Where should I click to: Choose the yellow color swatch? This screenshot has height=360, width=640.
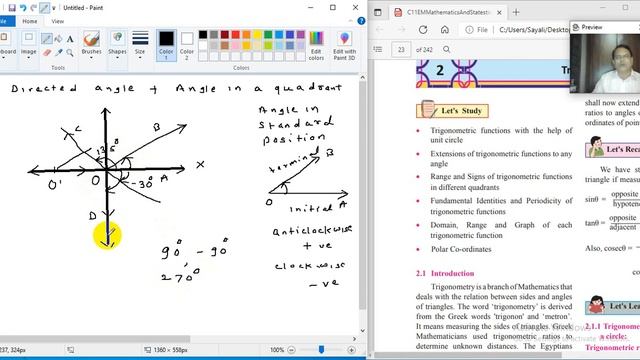pyautogui.click(x=257, y=35)
